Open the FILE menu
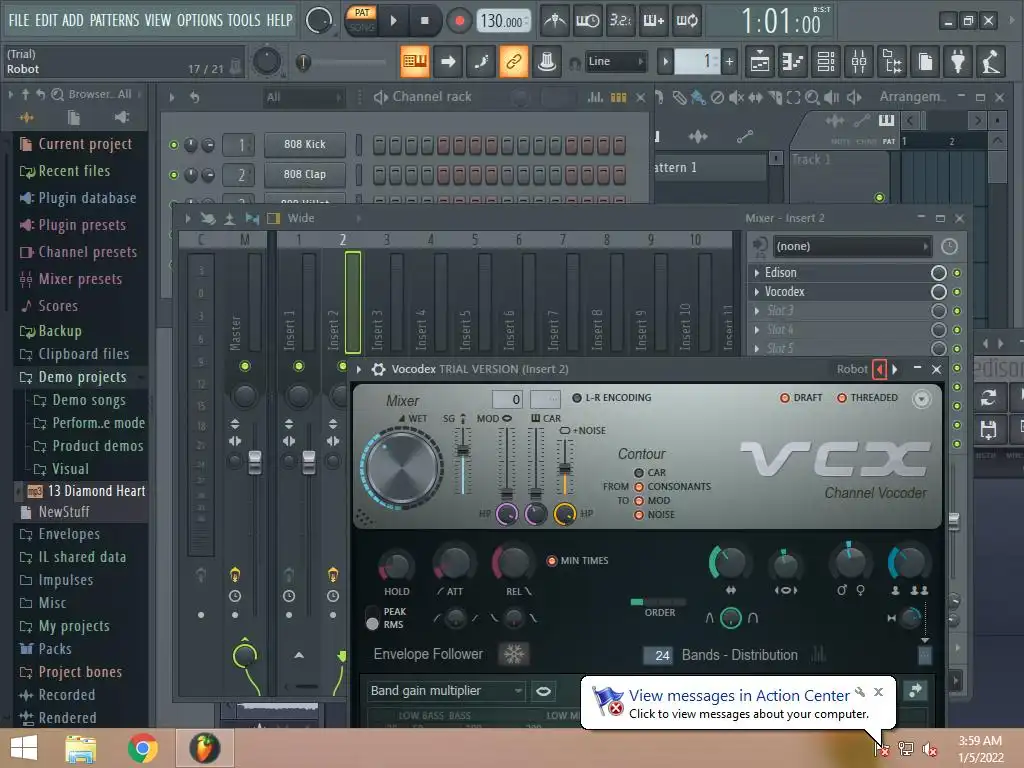The width and height of the screenshot is (1024, 768). 18,20
